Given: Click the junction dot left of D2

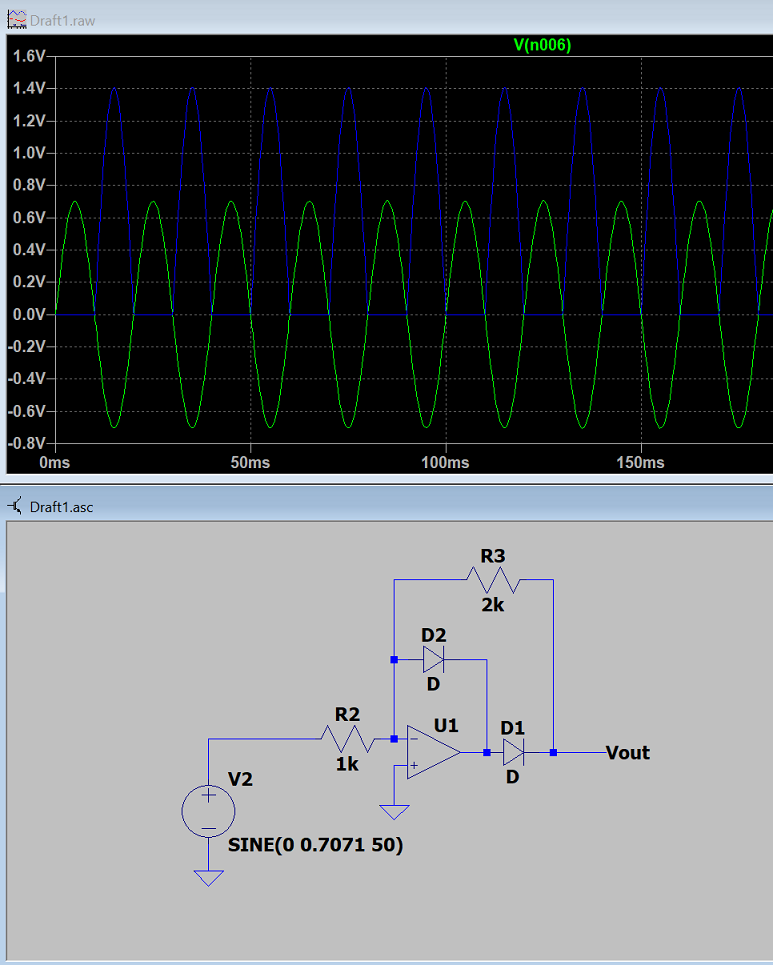Looking at the screenshot, I should 394,660.
